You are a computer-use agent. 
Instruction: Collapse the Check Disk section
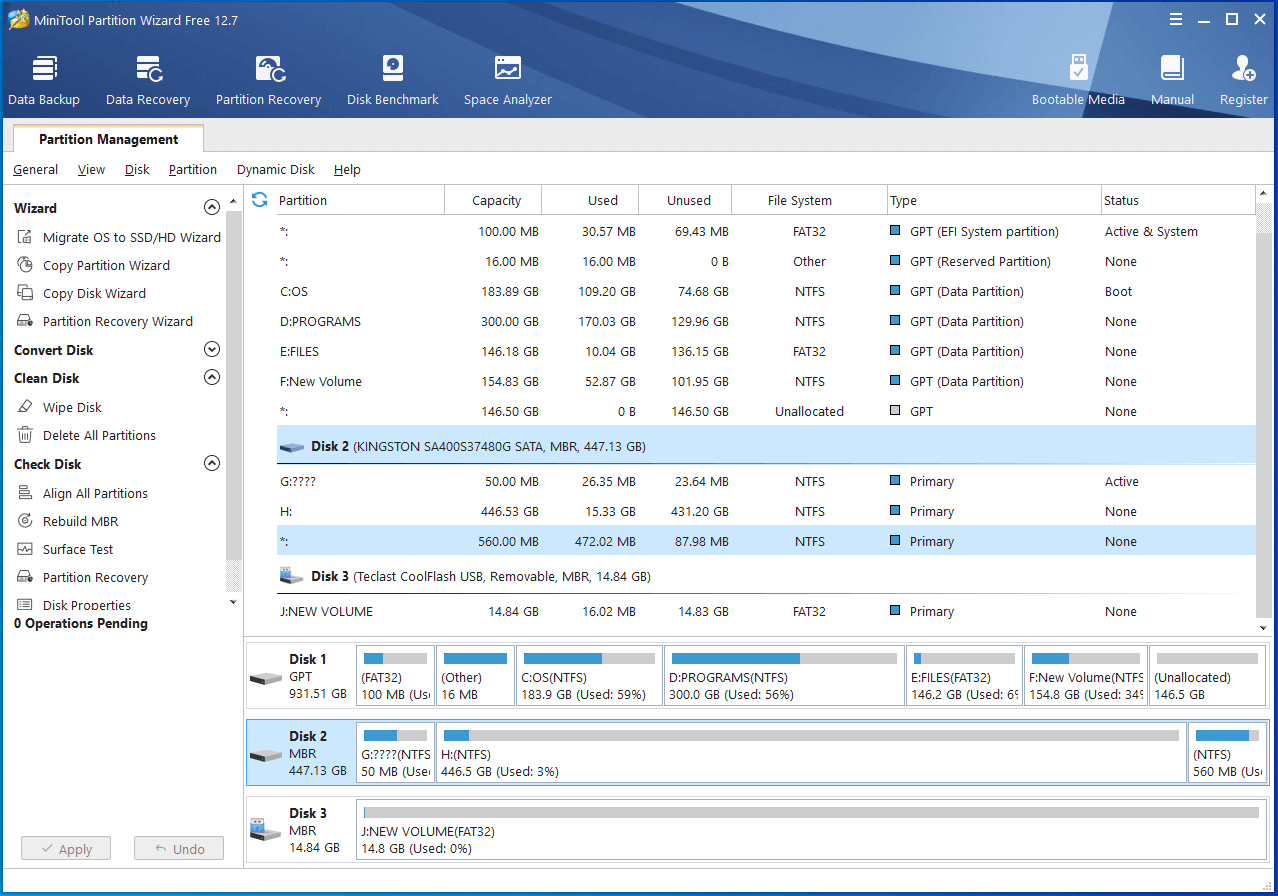[211, 464]
